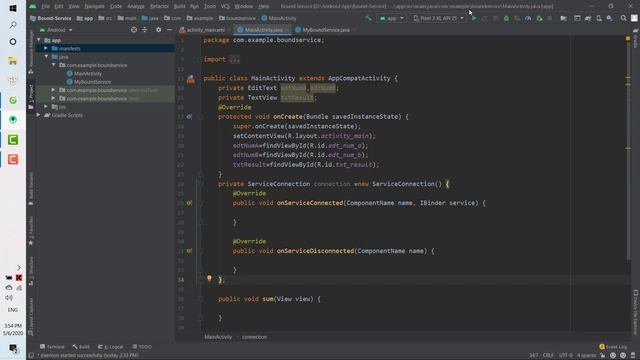Open File Explorer from the taskbar
Image resolution: width=640 pixels, height=360 pixels.
[x=13, y=61]
